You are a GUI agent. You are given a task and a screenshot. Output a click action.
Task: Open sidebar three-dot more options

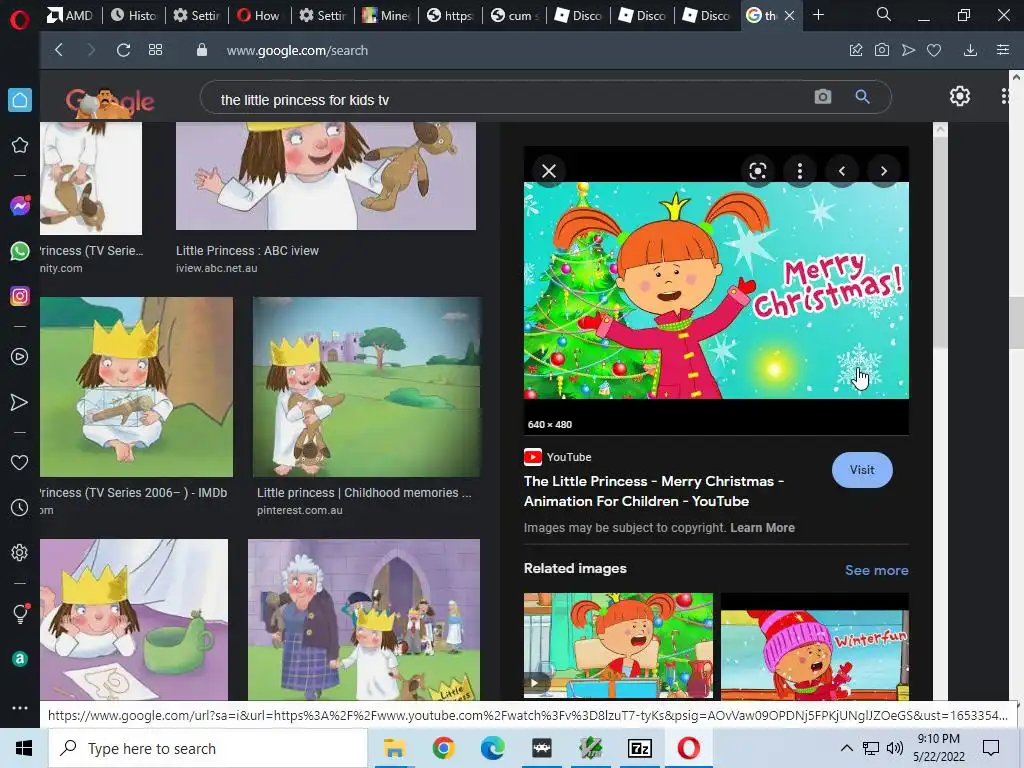pyautogui.click(x=20, y=708)
